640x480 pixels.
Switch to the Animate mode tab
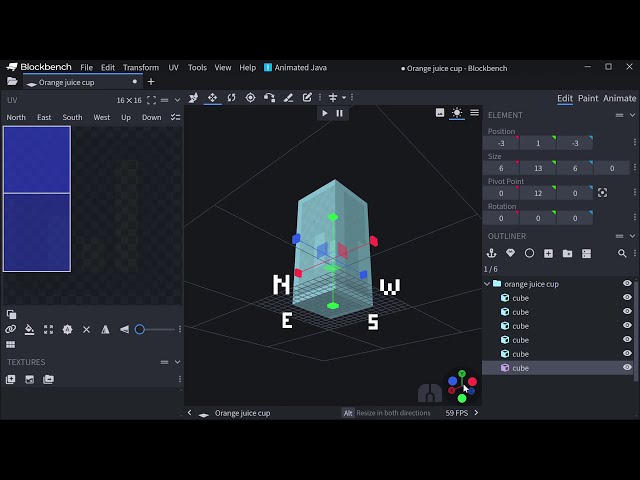click(620, 98)
